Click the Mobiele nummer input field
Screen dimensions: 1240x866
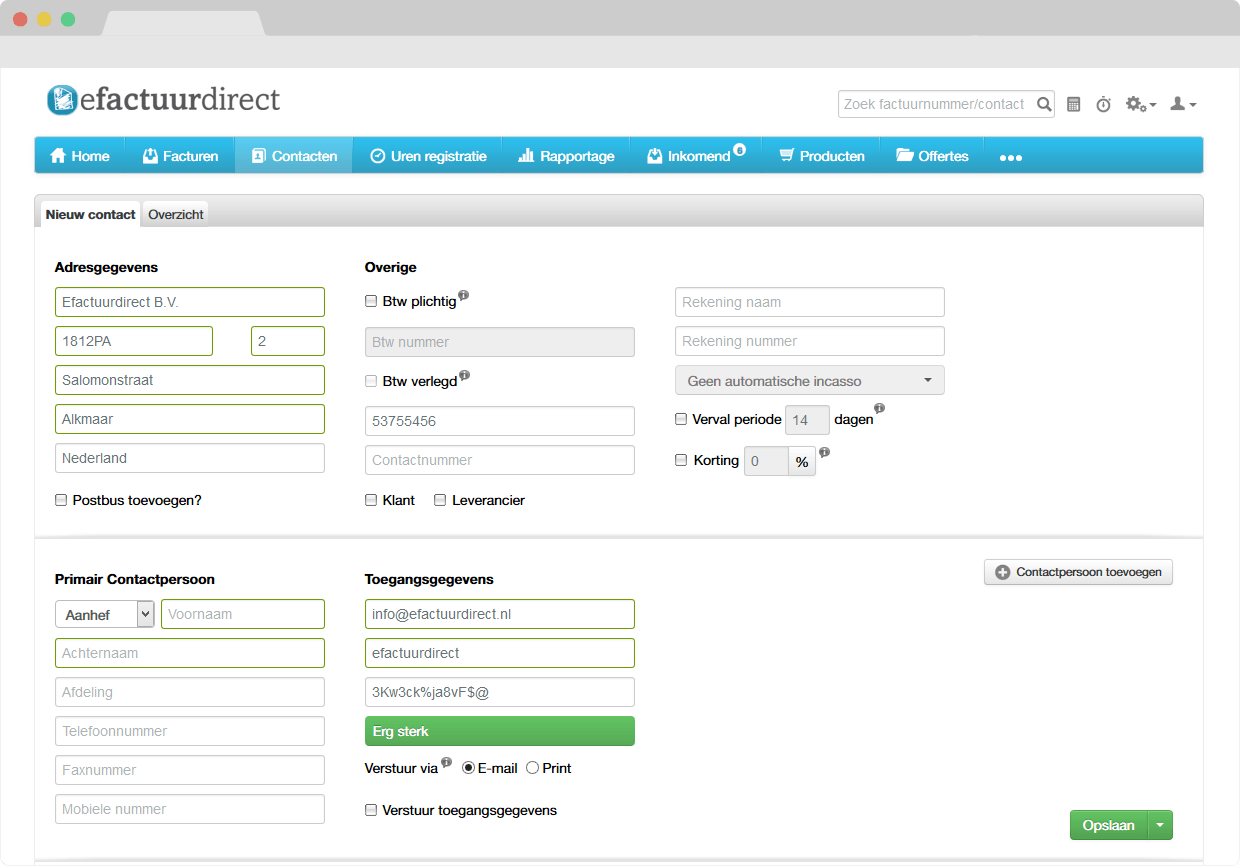190,809
